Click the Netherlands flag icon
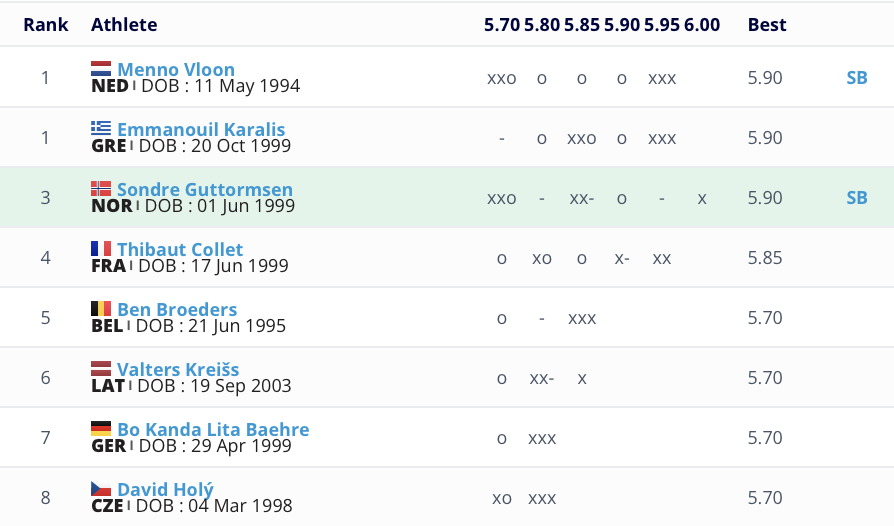This screenshot has height=526, width=894. tap(101, 69)
